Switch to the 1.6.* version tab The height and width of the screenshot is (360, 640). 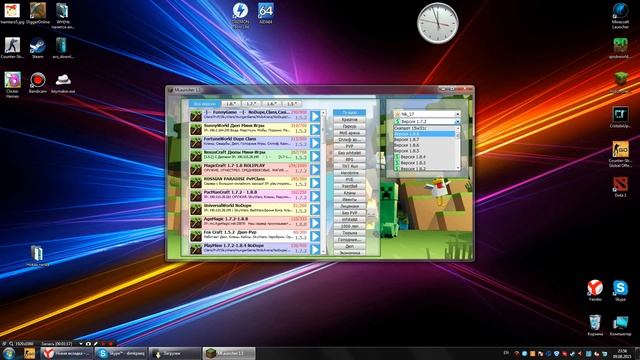click(271, 104)
